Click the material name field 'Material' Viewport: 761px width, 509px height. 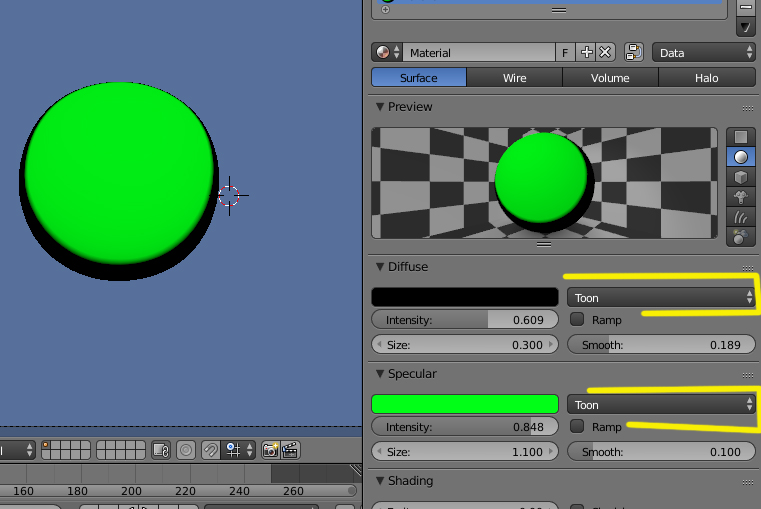click(479, 52)
